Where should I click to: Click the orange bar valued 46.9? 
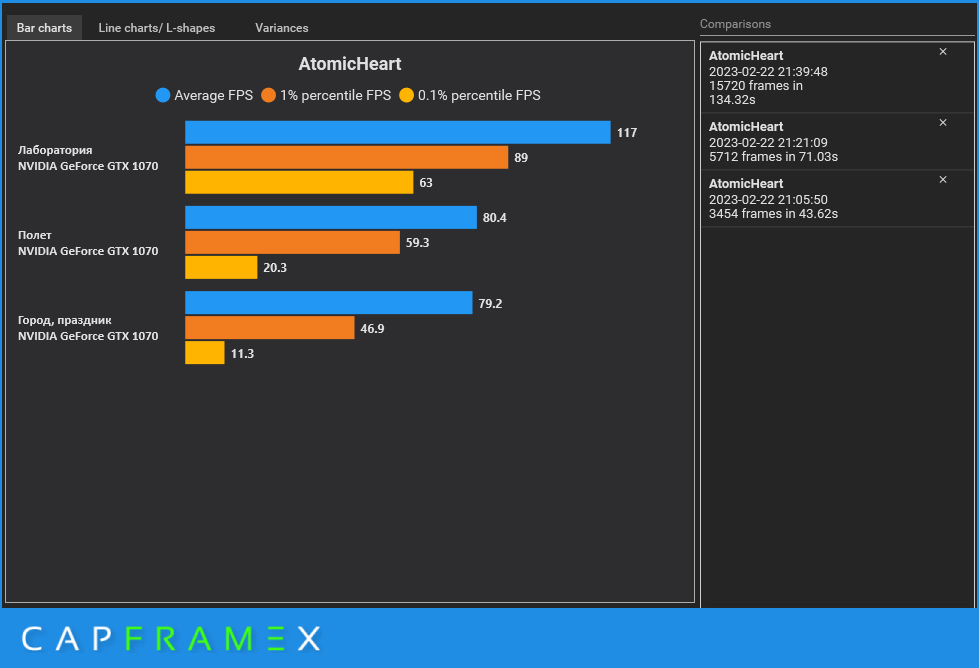click(x=270, y=328)
